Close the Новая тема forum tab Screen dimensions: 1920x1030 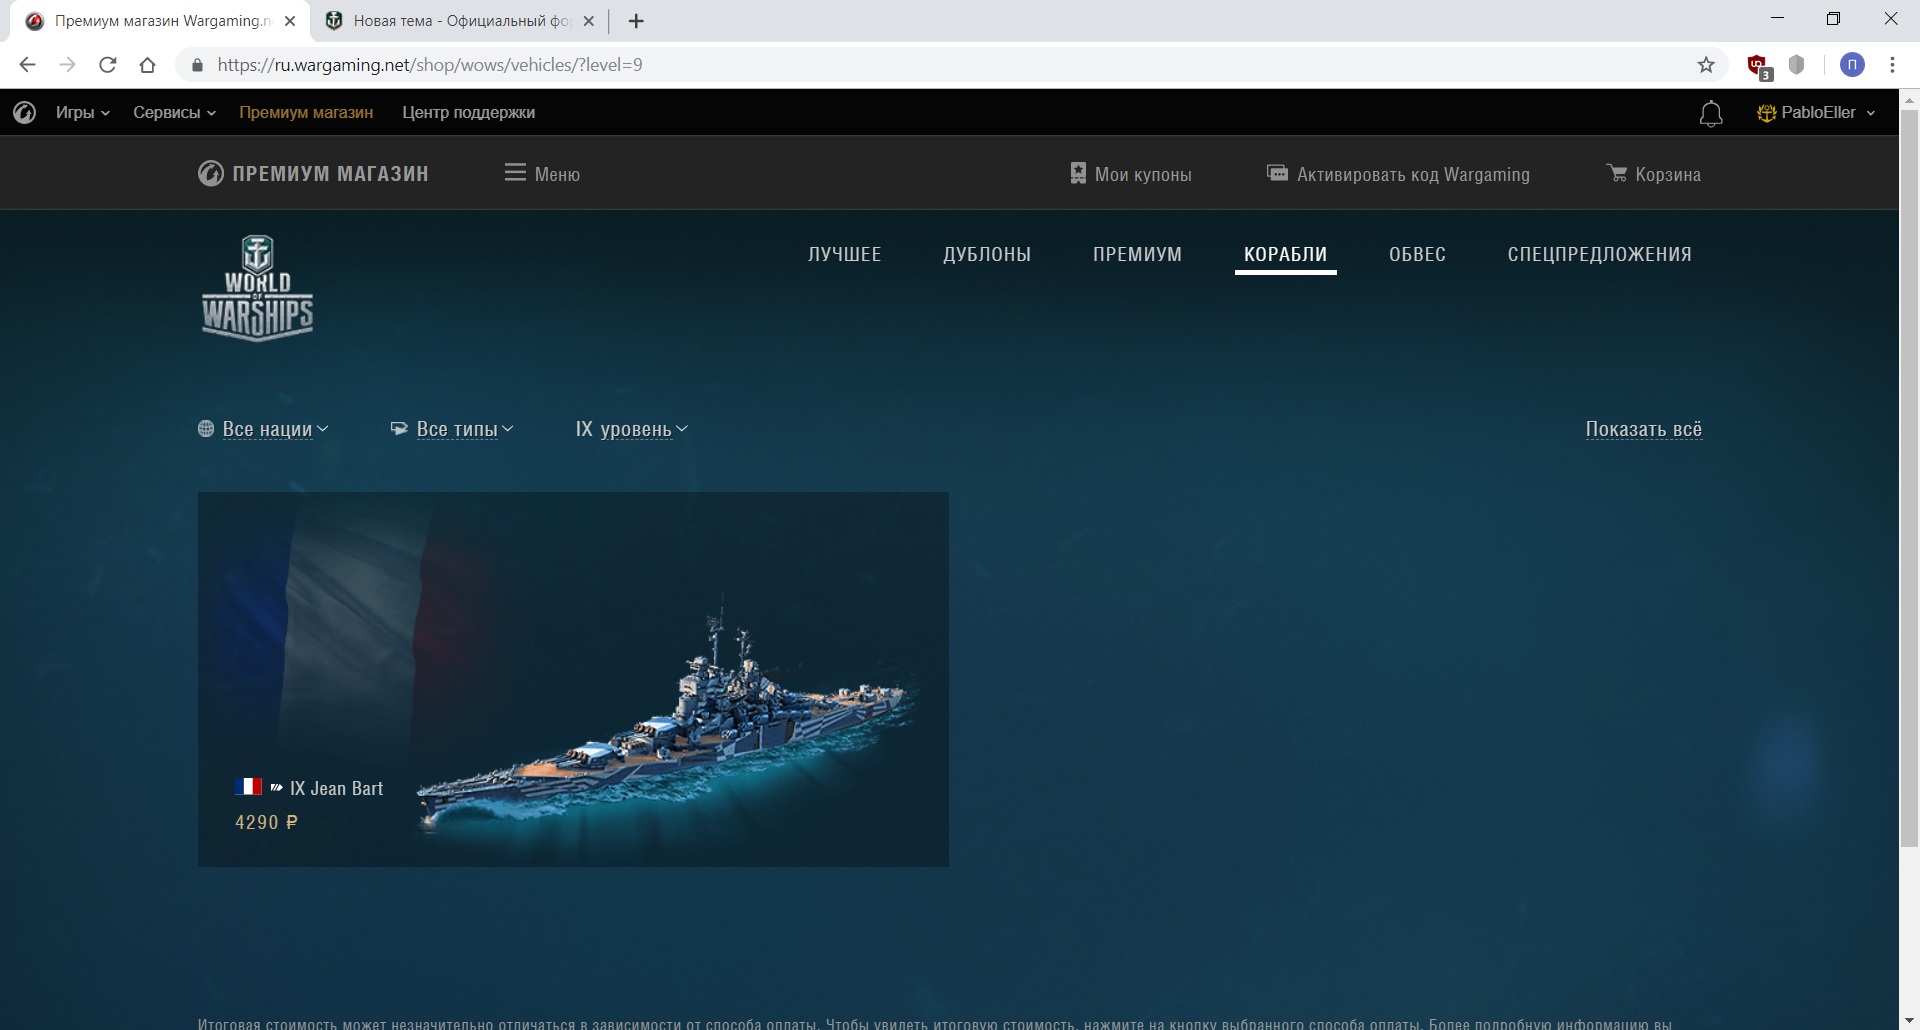point(589,21)
